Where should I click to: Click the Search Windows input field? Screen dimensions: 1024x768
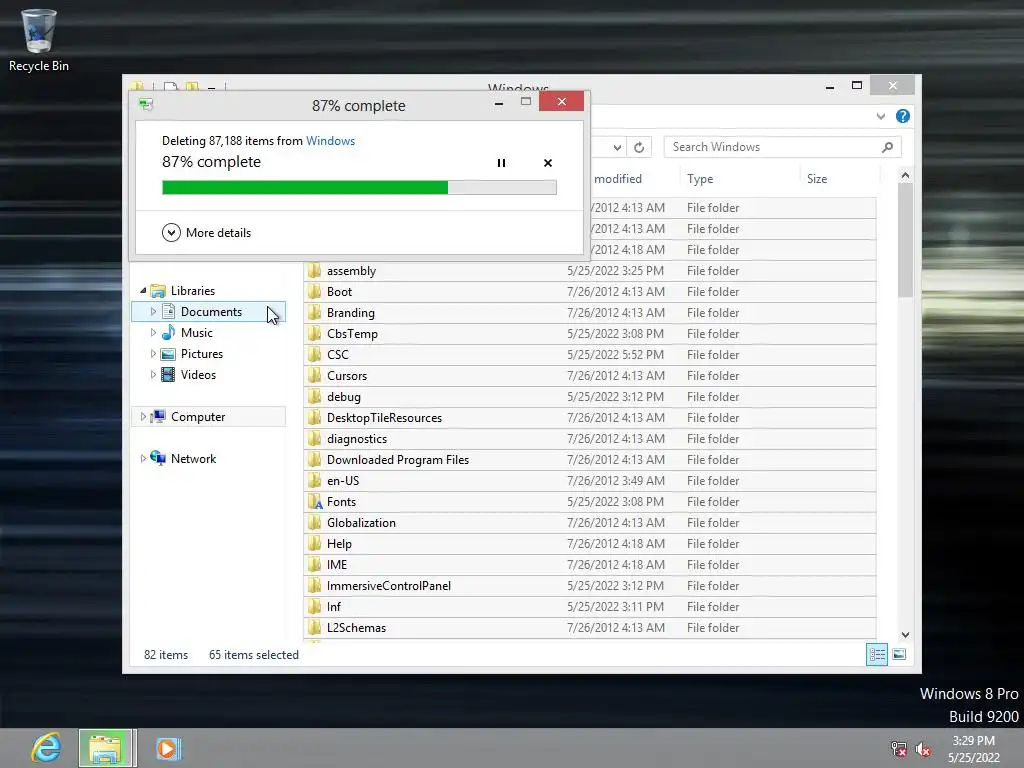pyautogui.click(x=782, y=147)
